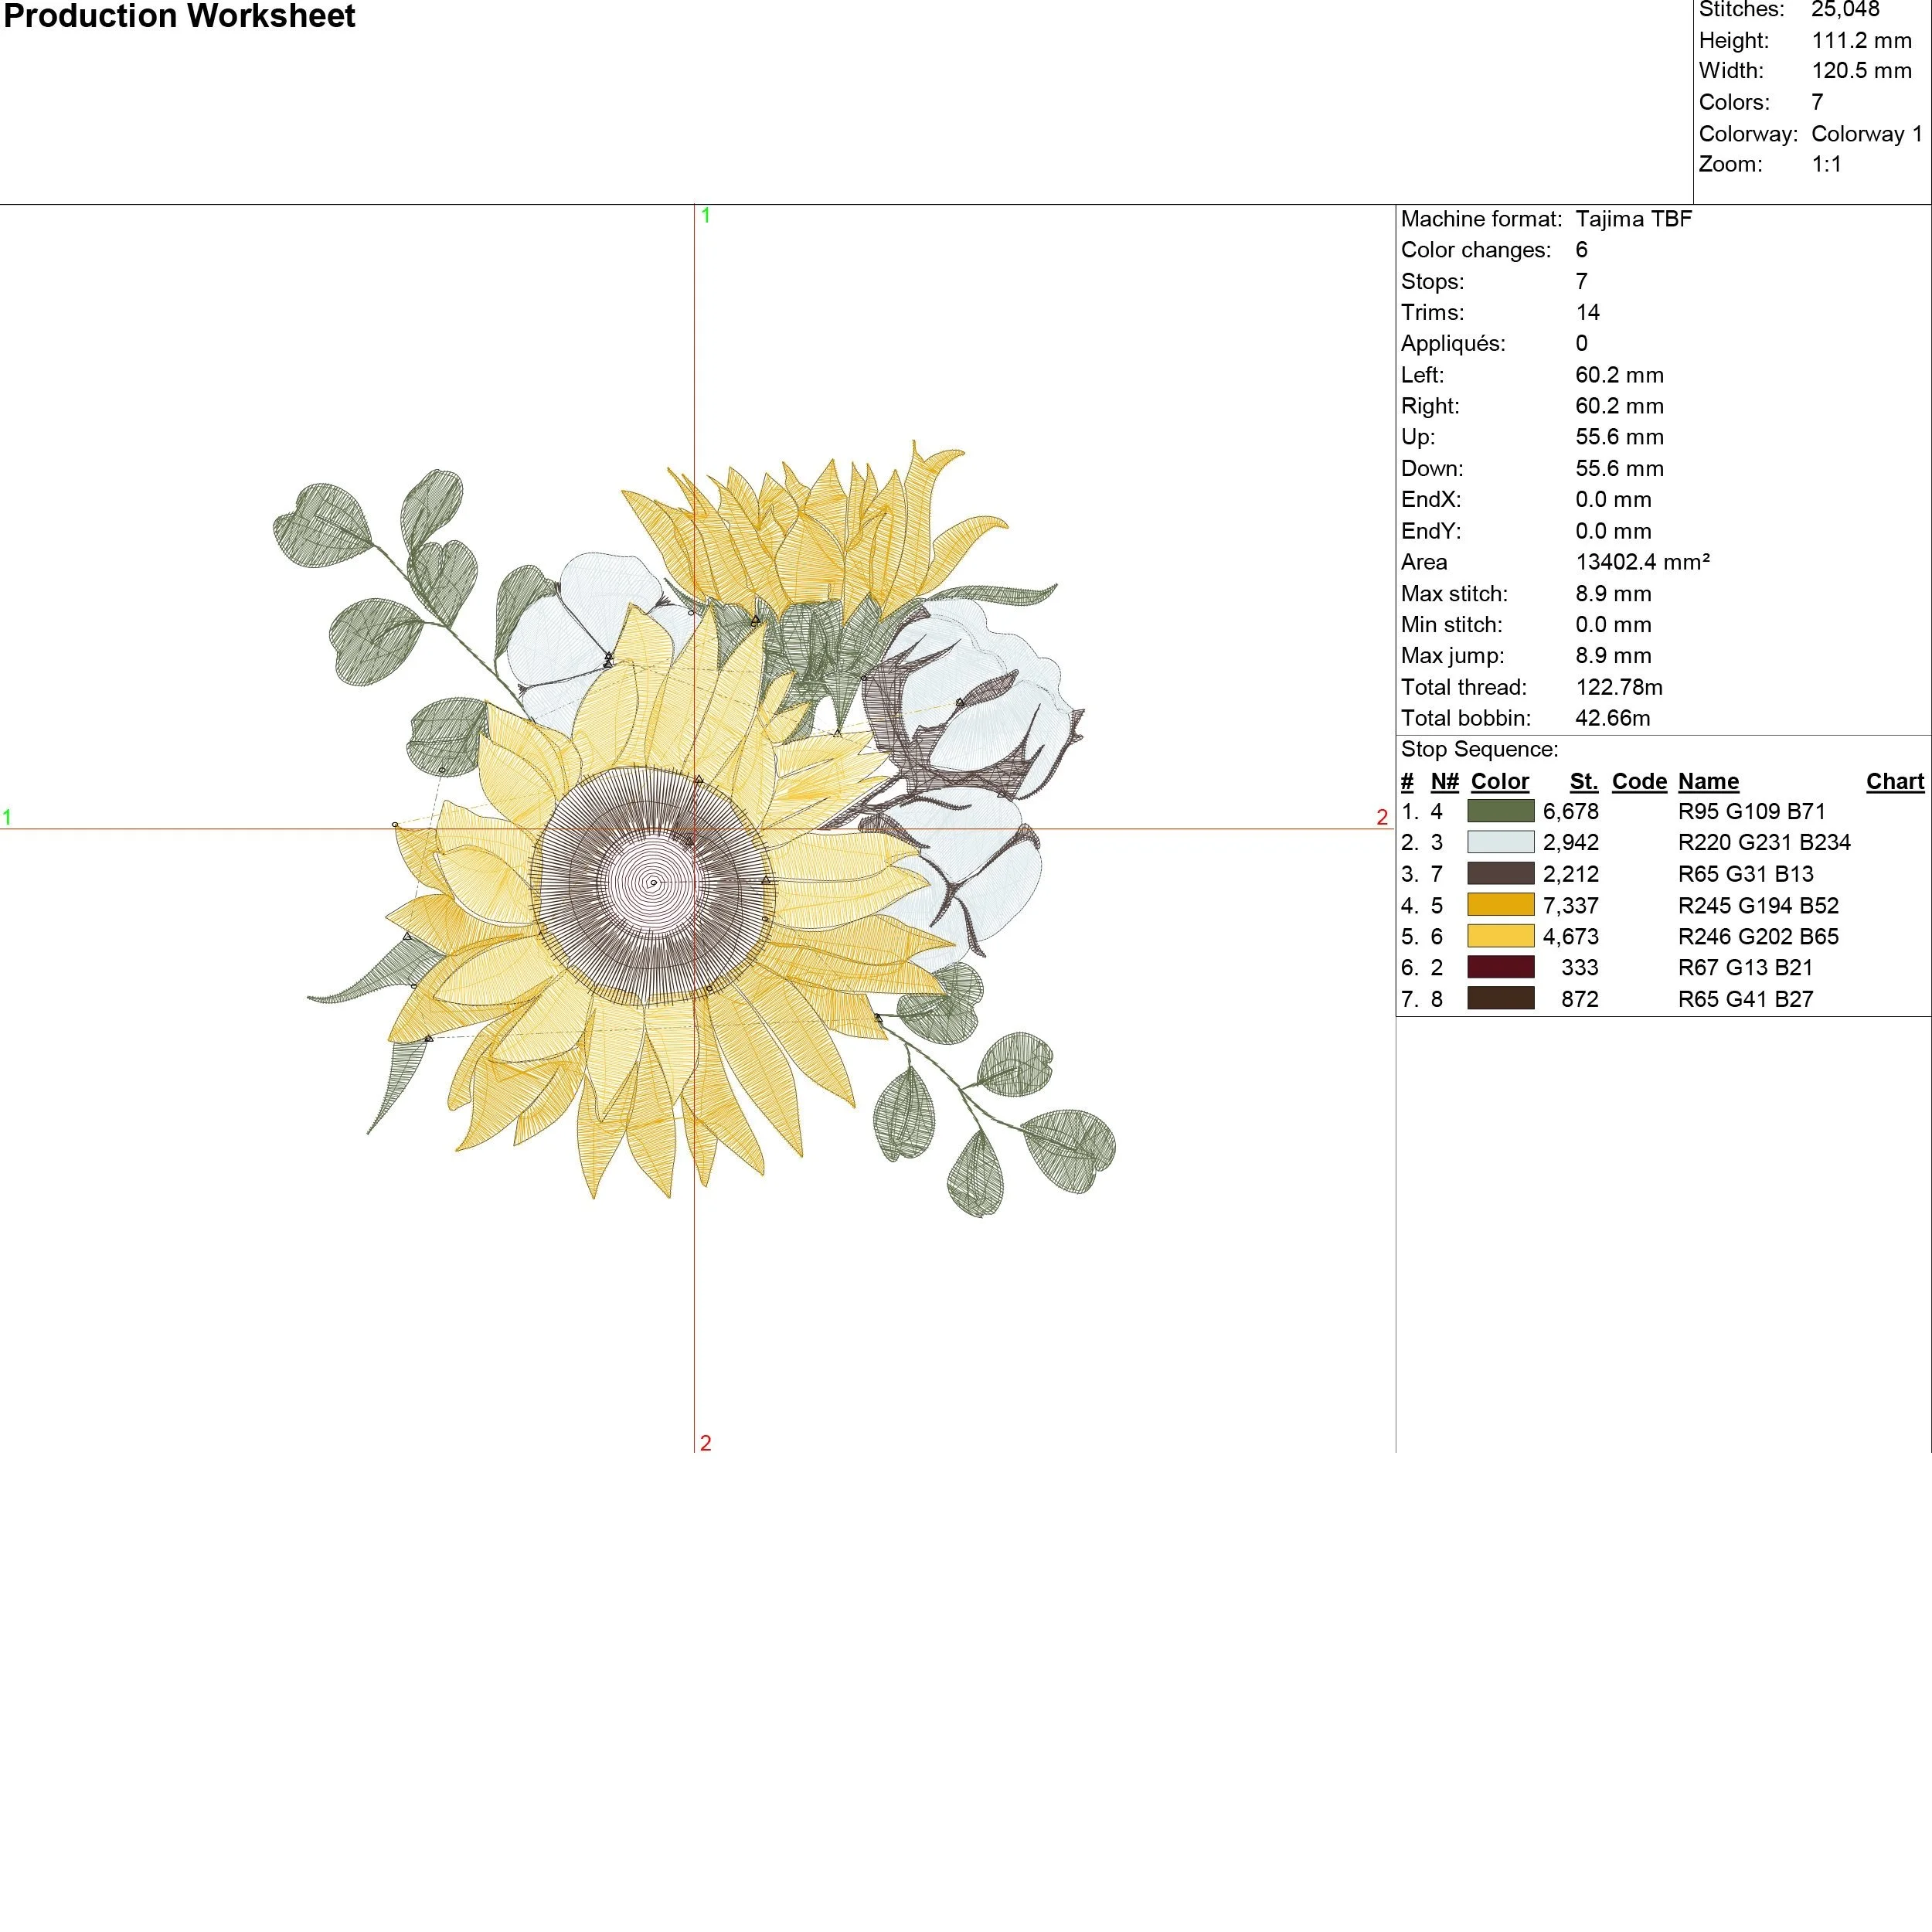Click the grey-brown color swatch in row 3
Screen dimensions: 1932x1932
1500,873
